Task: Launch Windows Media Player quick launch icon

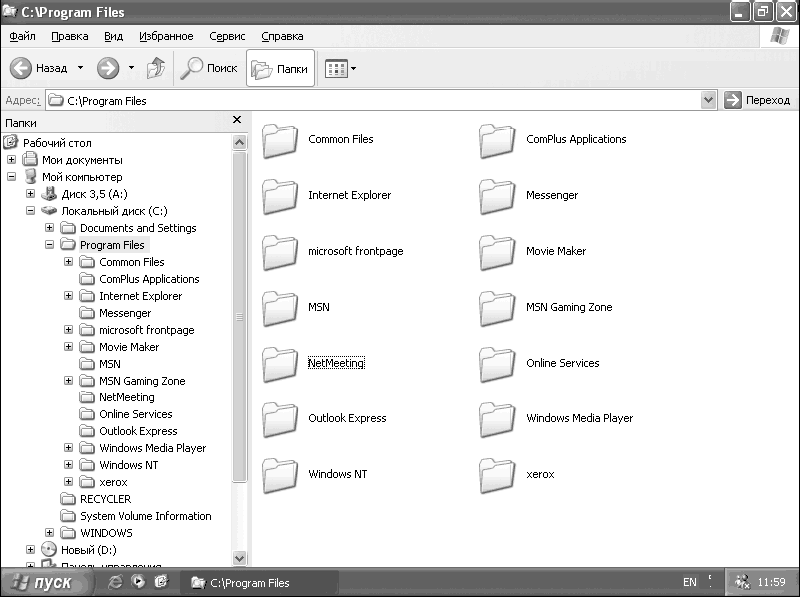Action: pos(138,582)
